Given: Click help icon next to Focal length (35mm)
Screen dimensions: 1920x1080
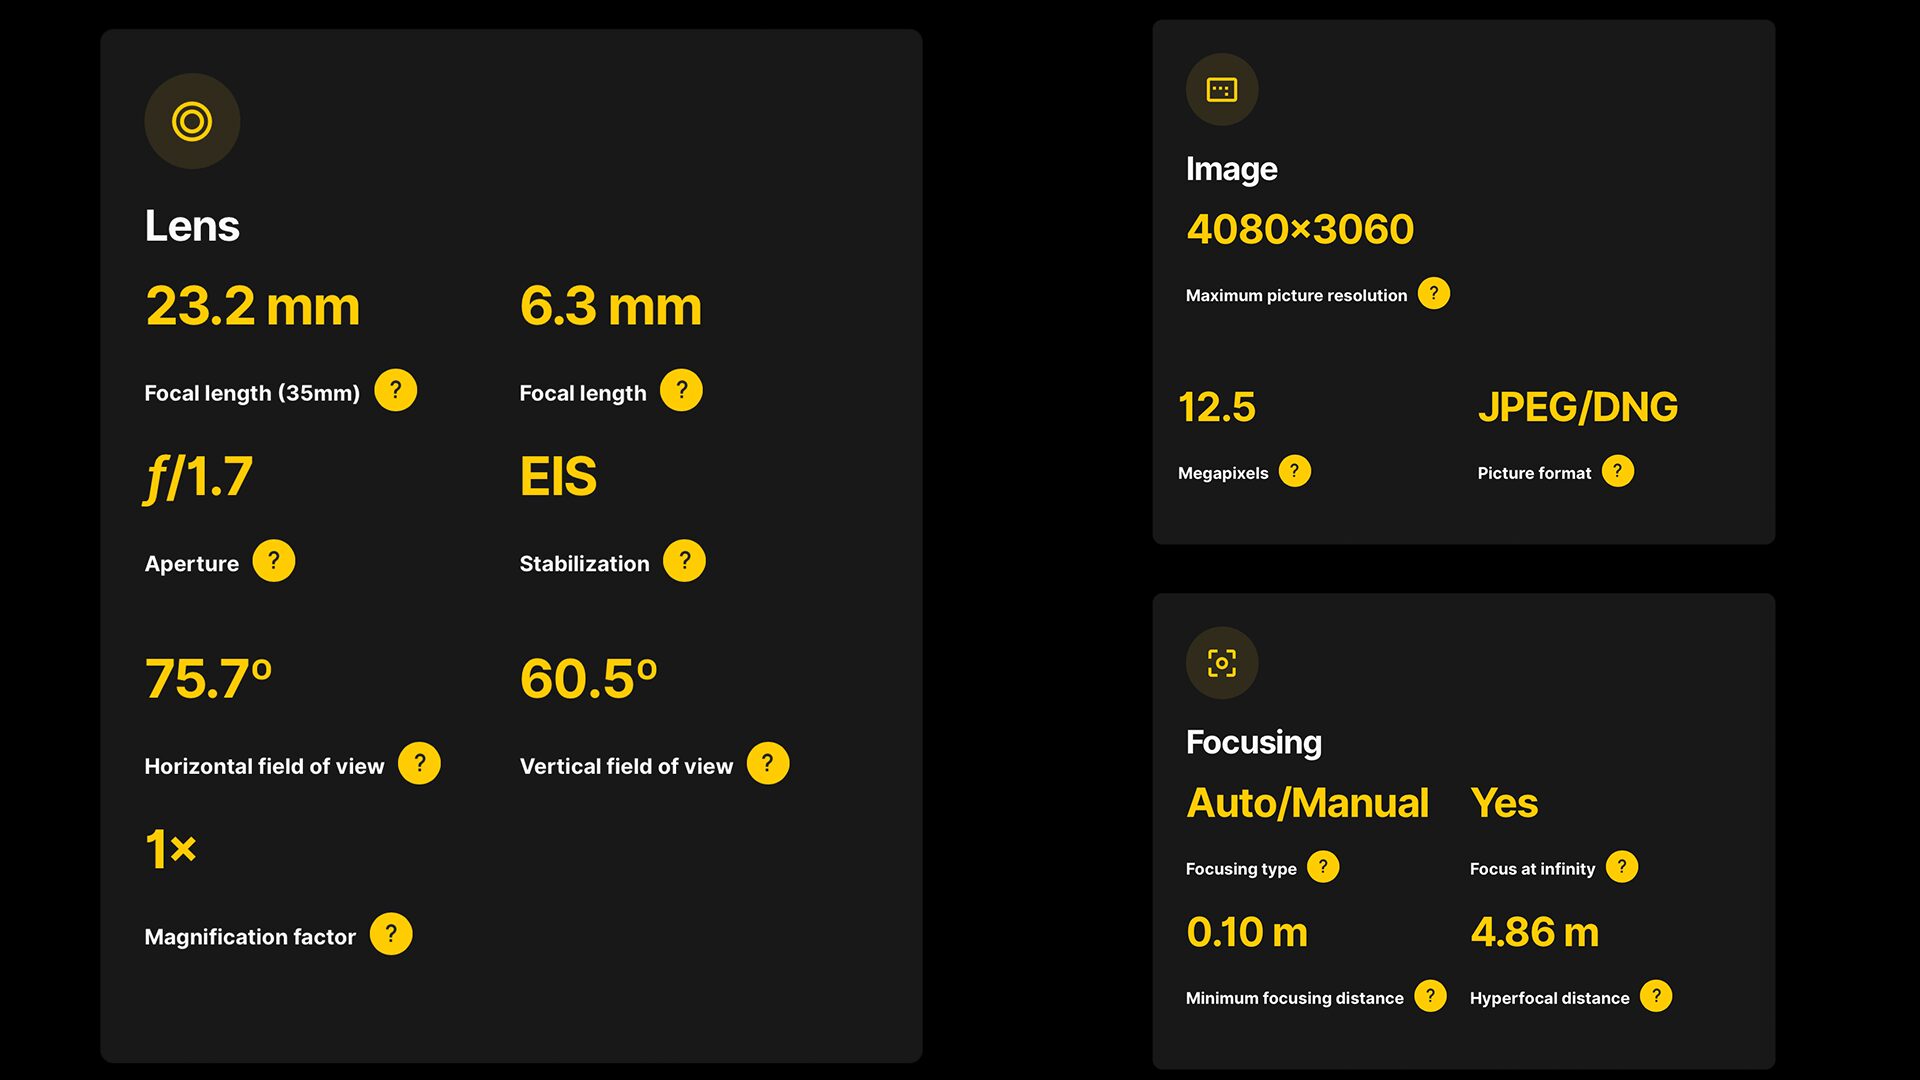Looking at the screenshot, I should coord(395,390).
